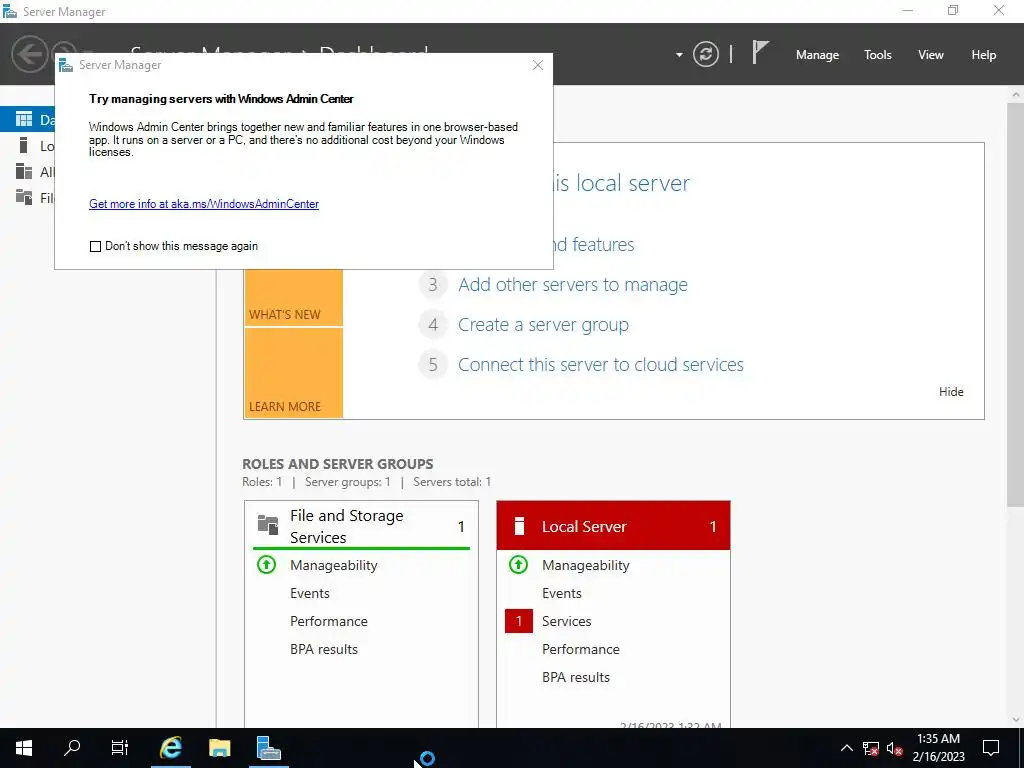Launch Internet Explorer from taskbar
The image size is (1024, 768).
170,748
